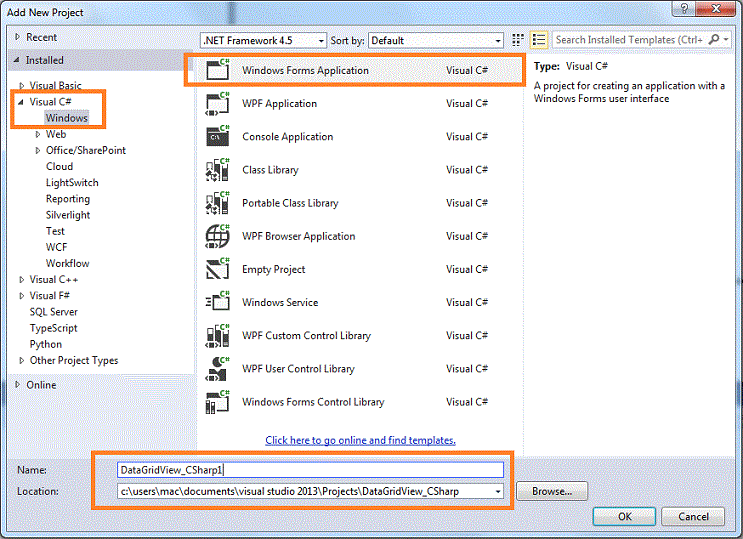This screenshot has height=539, width=743.
Task: Click the project Name input field
Action: tap(310, 470)
